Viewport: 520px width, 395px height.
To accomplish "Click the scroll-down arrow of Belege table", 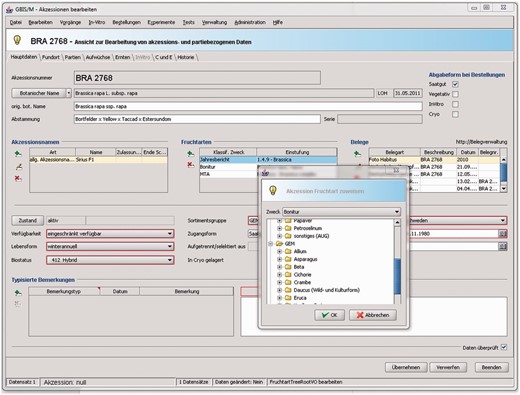I will pos(504,189).
